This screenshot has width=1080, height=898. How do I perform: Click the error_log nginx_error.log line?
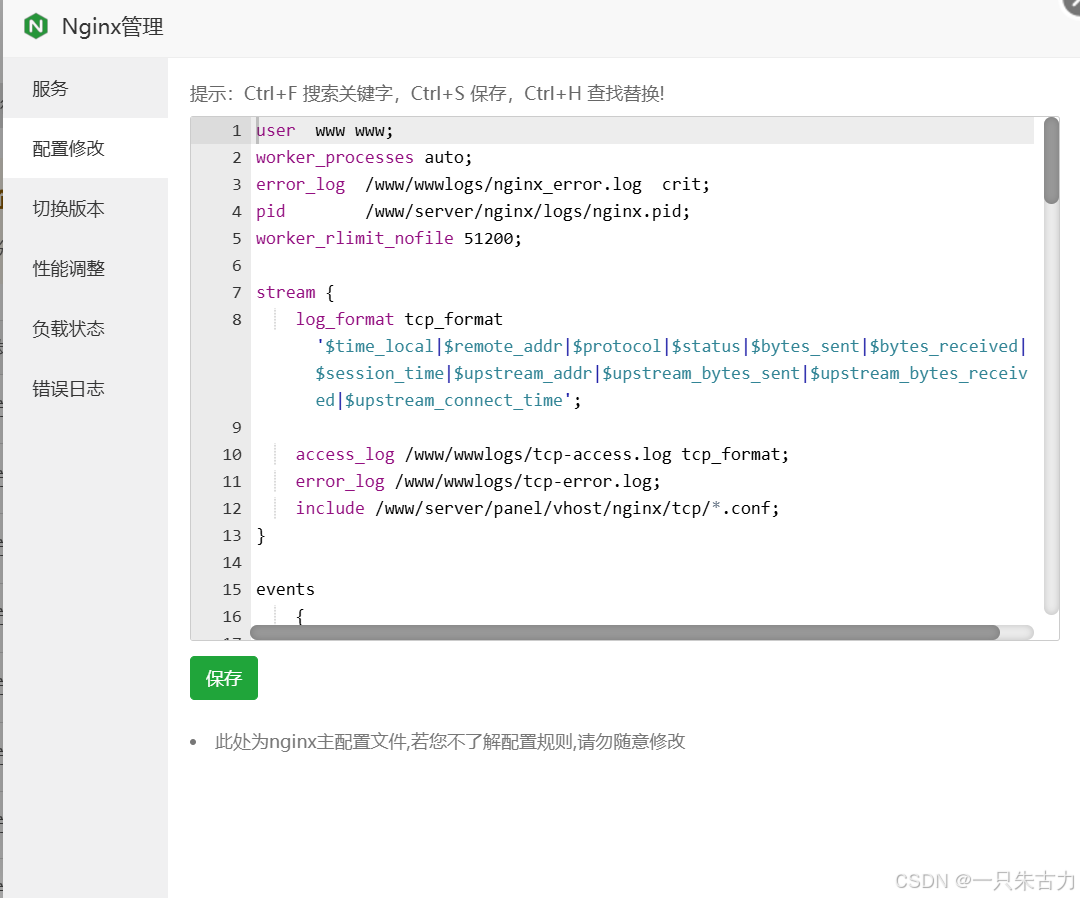tap(483, 185)
